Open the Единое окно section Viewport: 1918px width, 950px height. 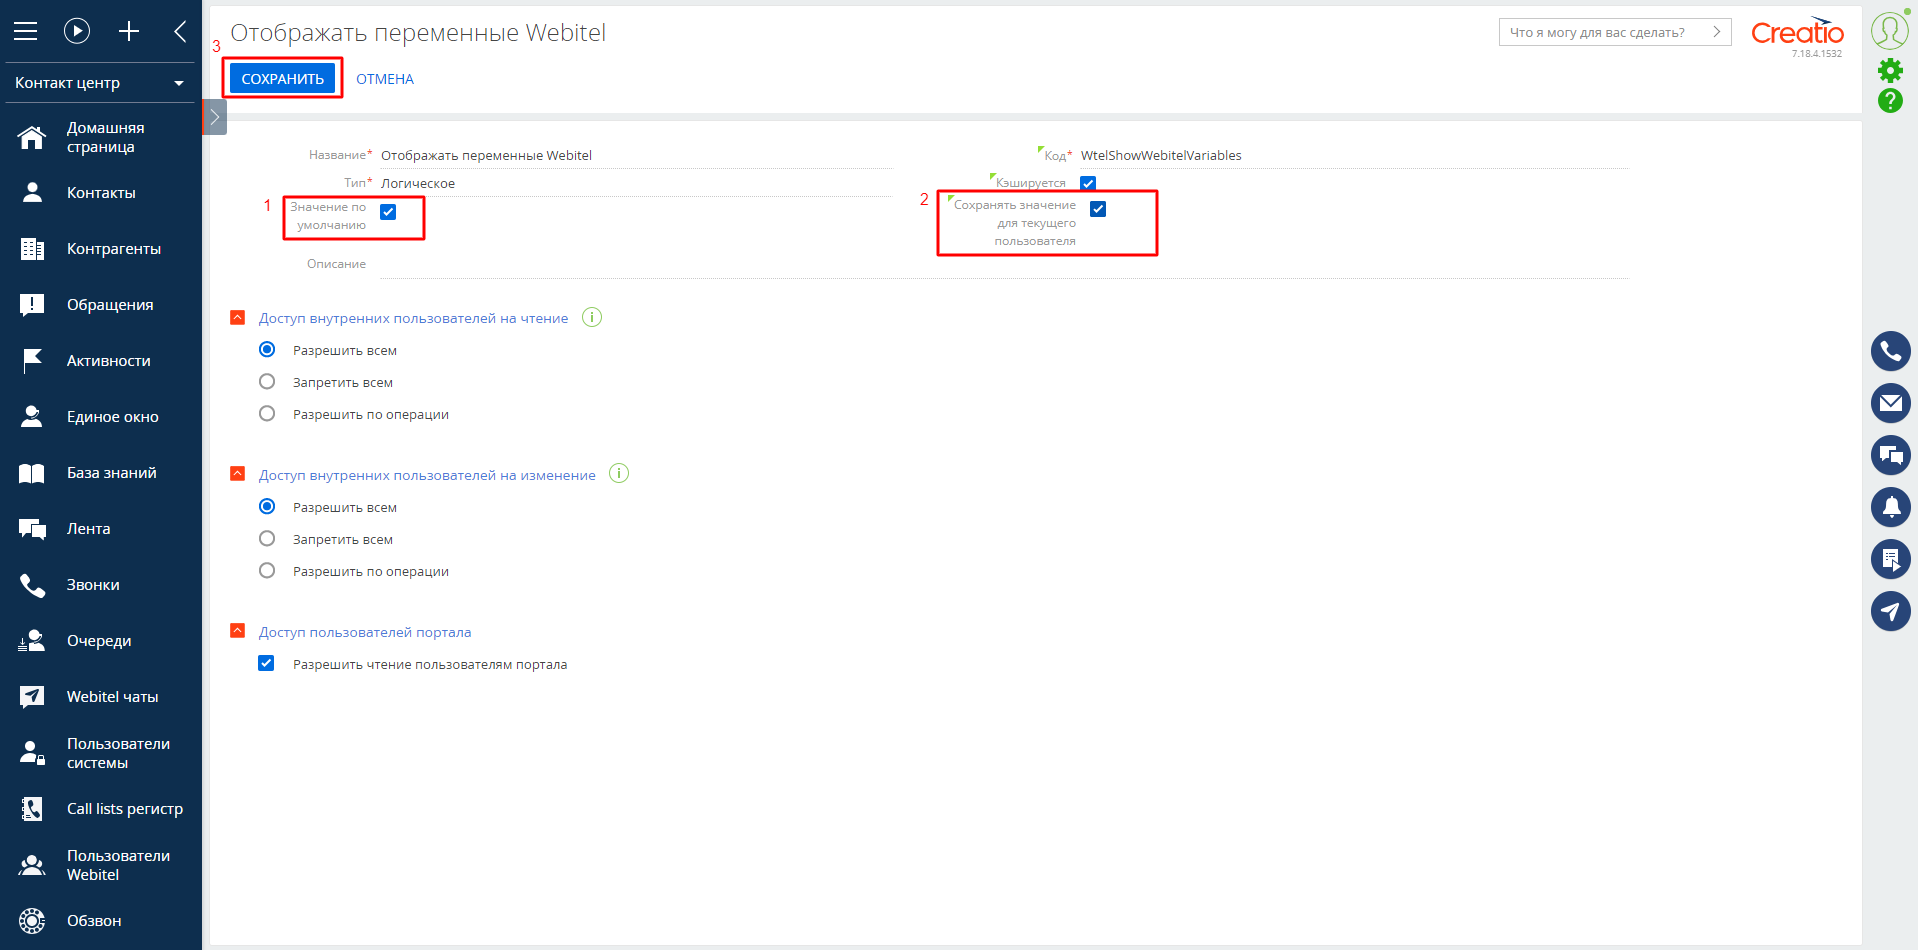[x=101, y=417]
